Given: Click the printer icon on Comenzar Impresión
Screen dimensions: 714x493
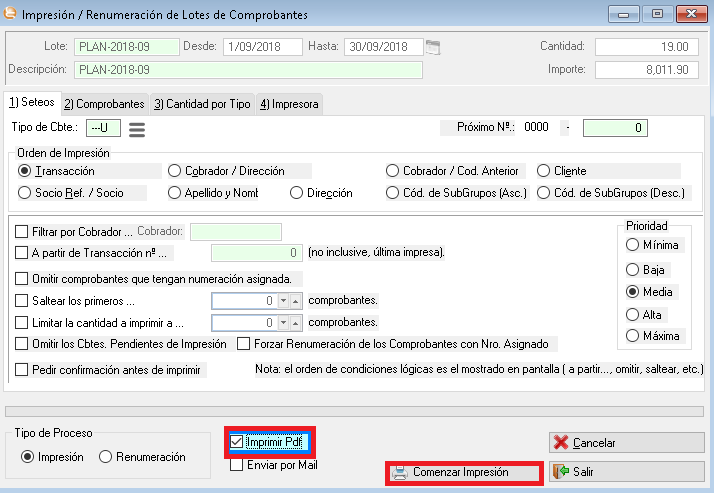Looking at the screenshot, I should tap(399, 472).
